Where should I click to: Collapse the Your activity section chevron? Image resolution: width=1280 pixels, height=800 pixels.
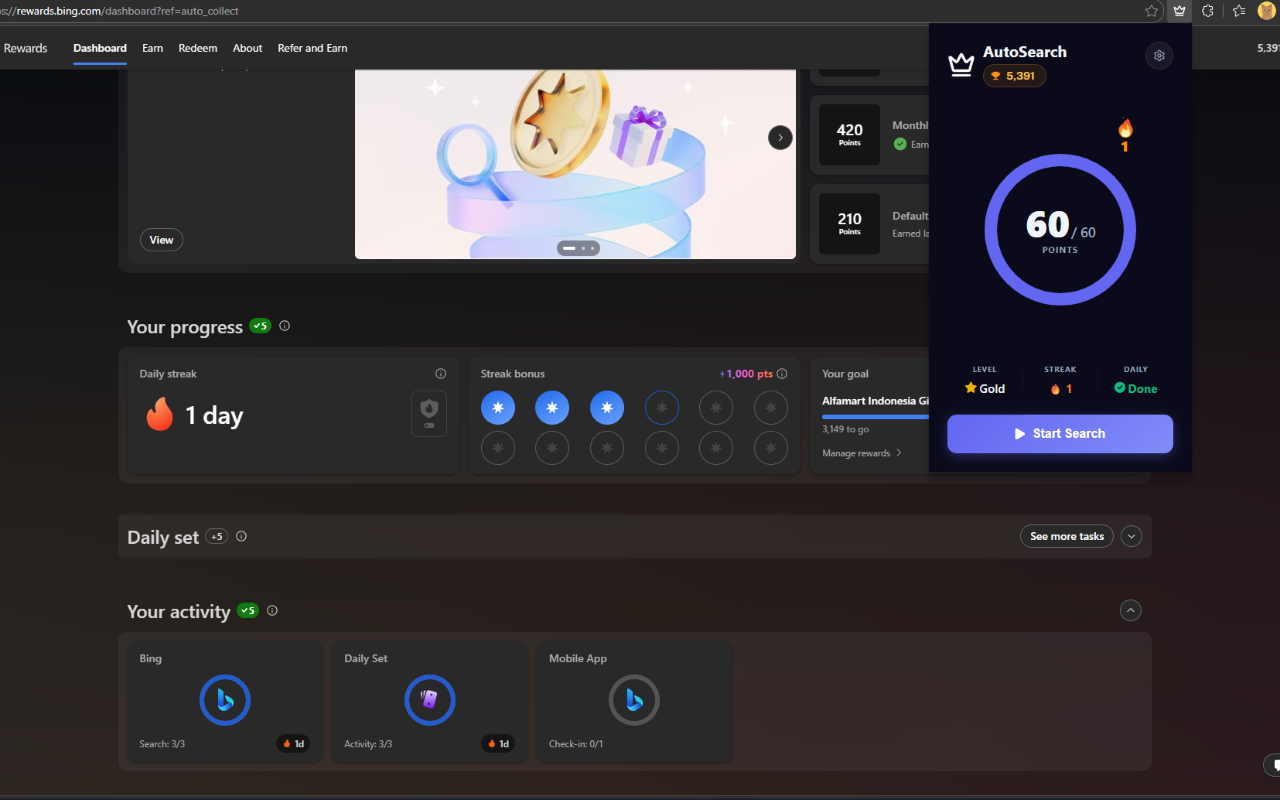point(1131,610)
